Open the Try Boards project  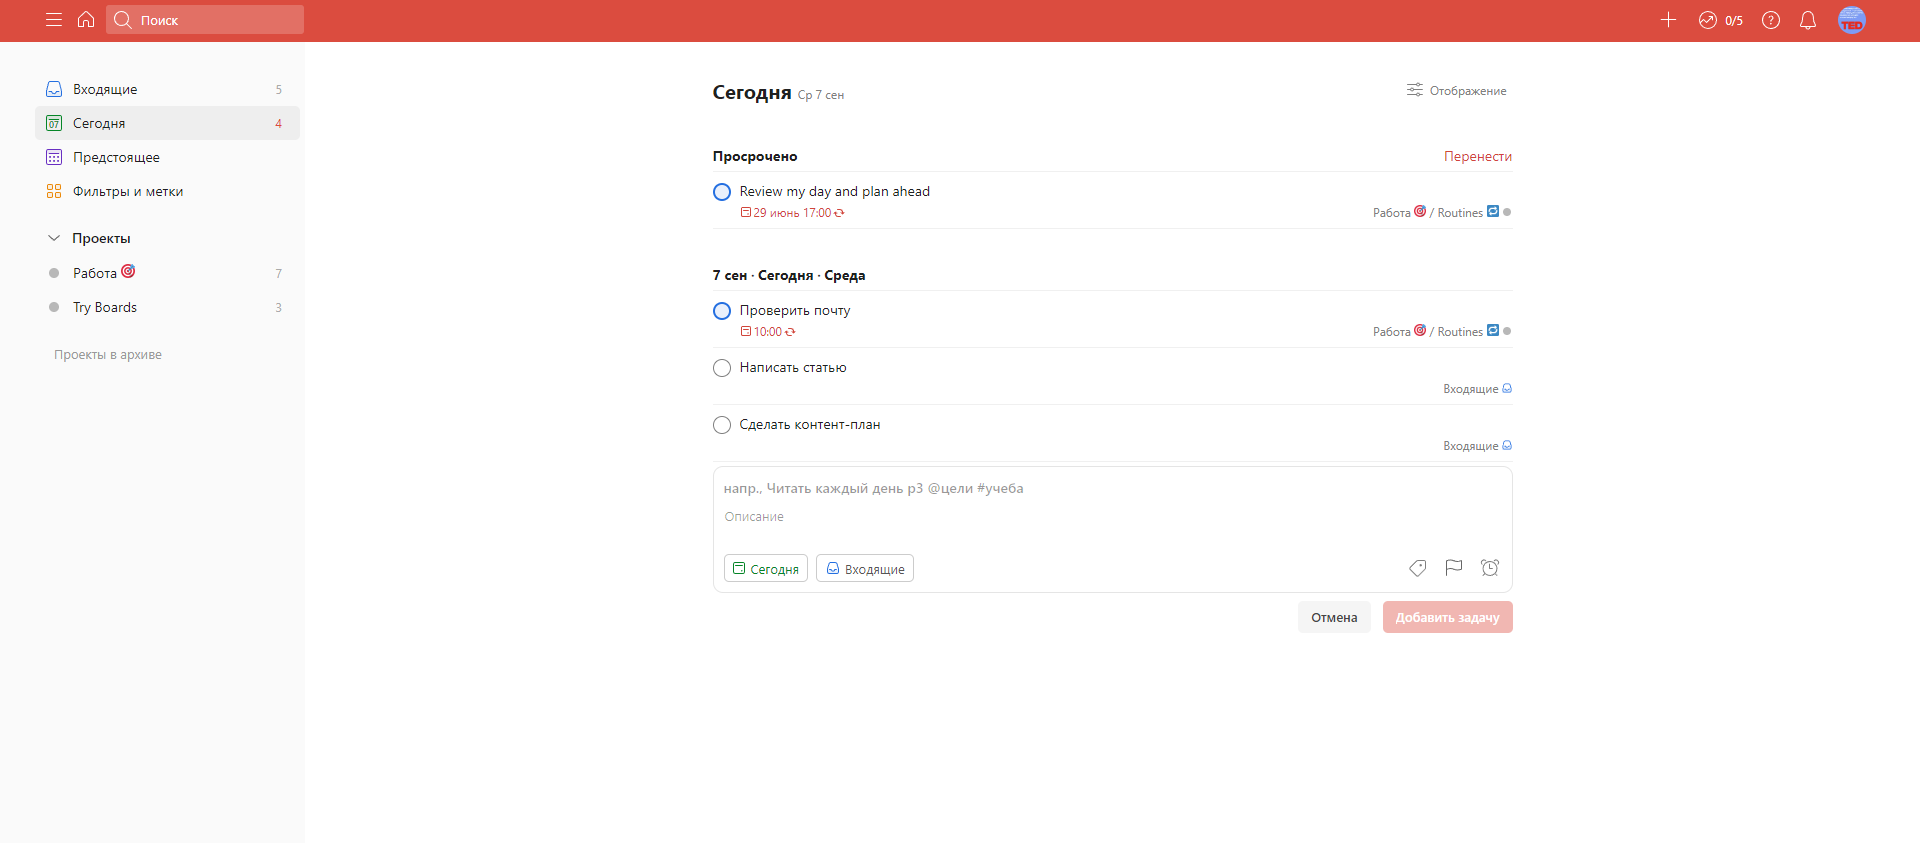pos(167,307)
